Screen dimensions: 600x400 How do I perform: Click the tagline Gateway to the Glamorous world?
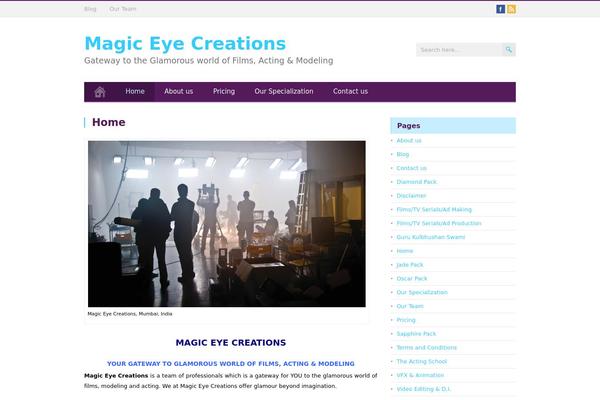click(209, 60)
